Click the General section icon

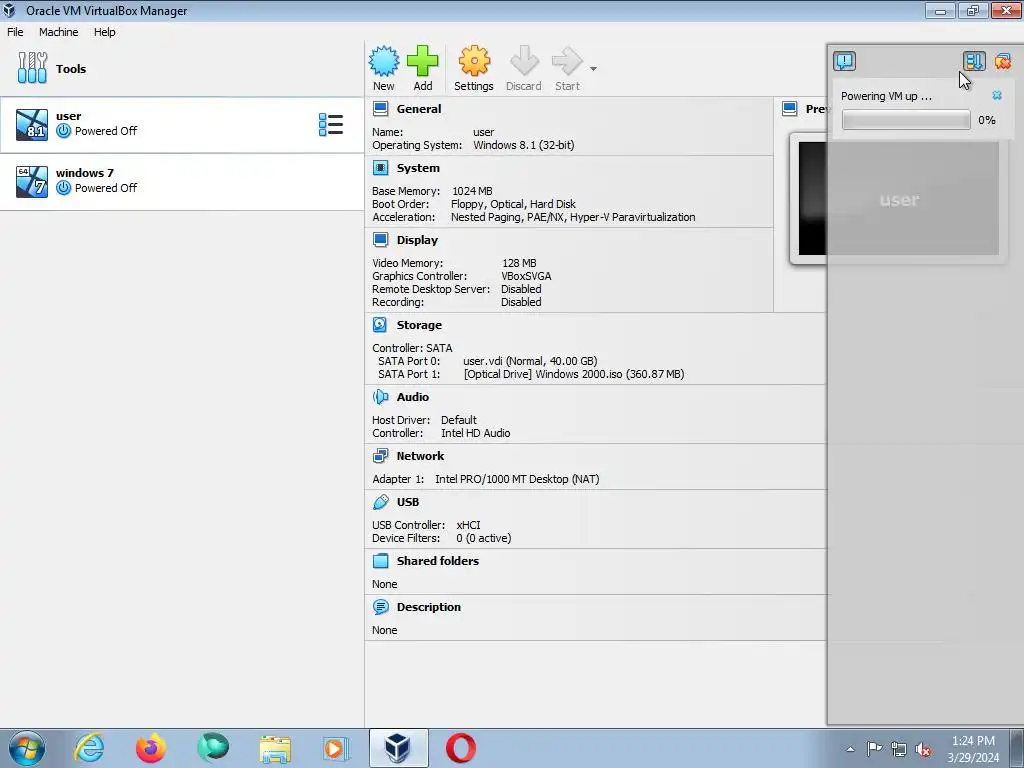pyautogui.click(x=381, y=108)
